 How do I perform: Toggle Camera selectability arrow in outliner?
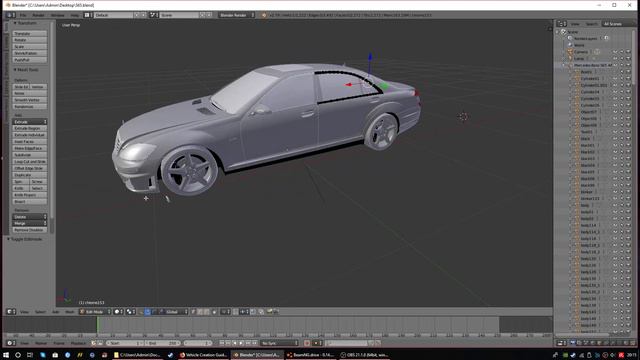622,52
